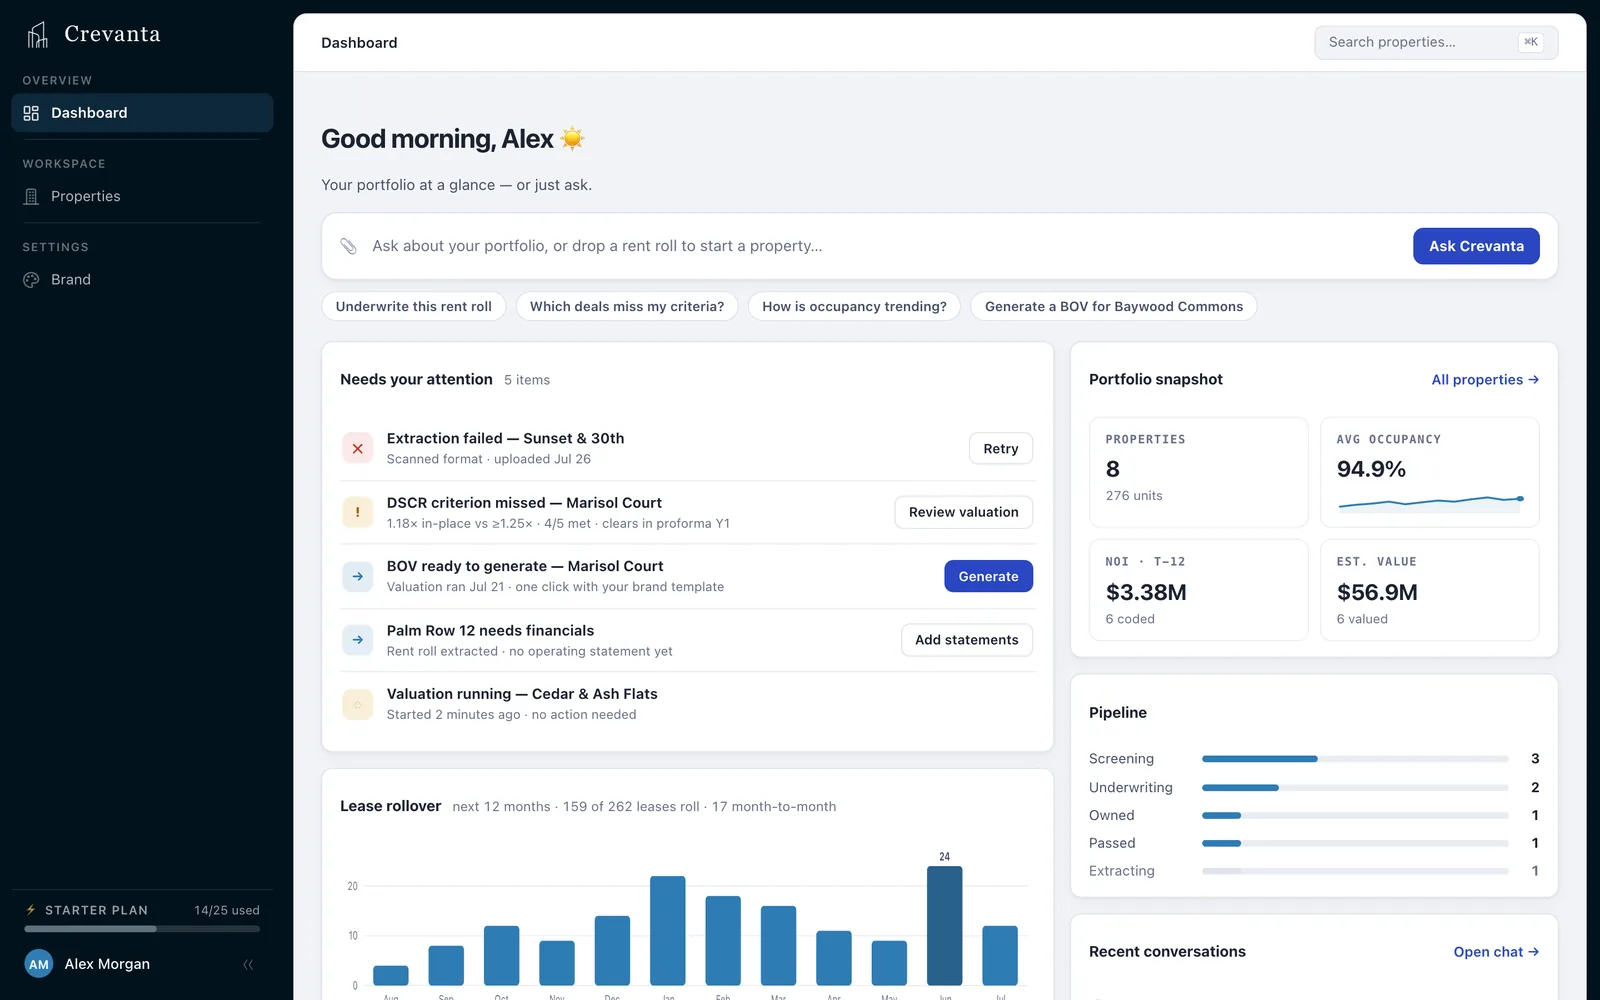Screen dimensions: 1600x1000
Task: Click the NOI $3.38M card
Action: click(x=1198, y=590)
